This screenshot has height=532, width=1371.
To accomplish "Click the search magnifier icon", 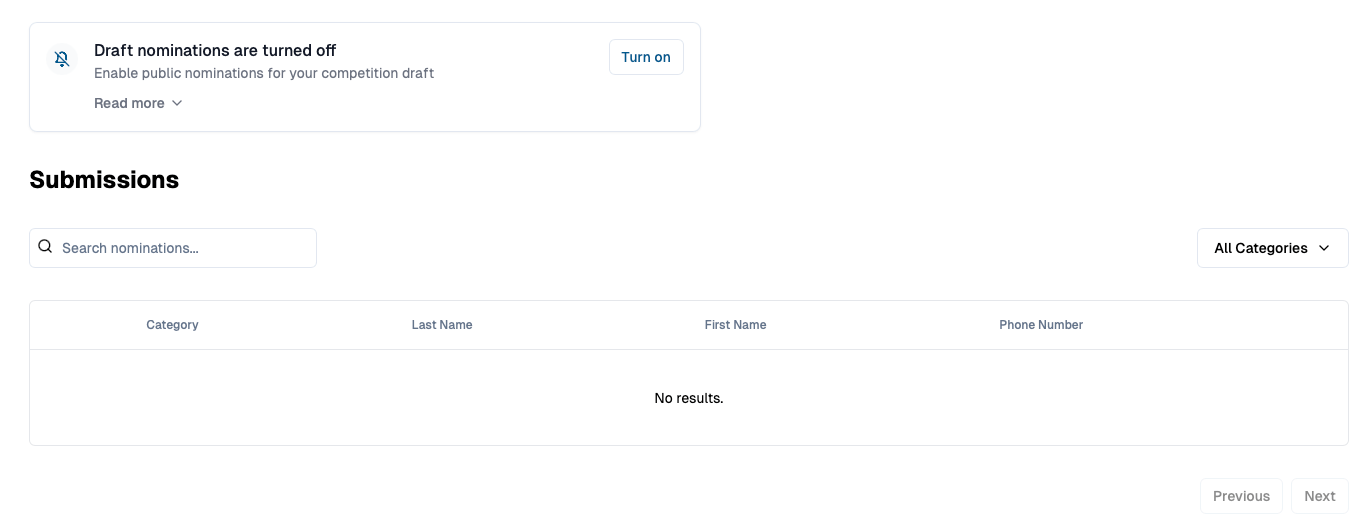I will pos(45,247).
